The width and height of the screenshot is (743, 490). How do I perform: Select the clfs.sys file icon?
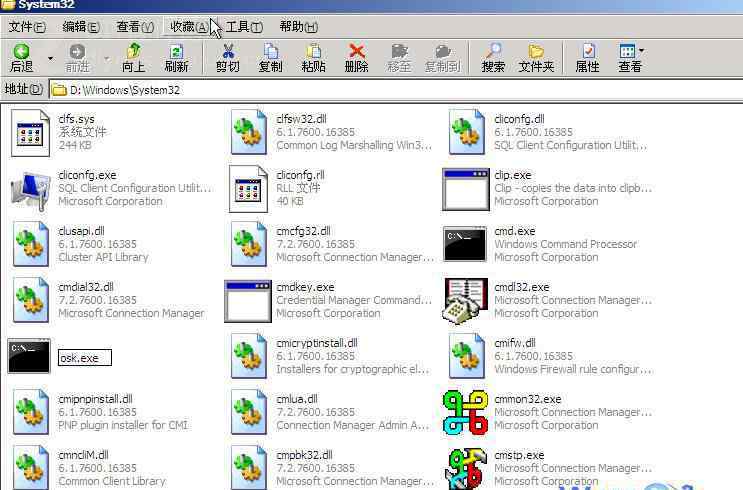point(30,133)
